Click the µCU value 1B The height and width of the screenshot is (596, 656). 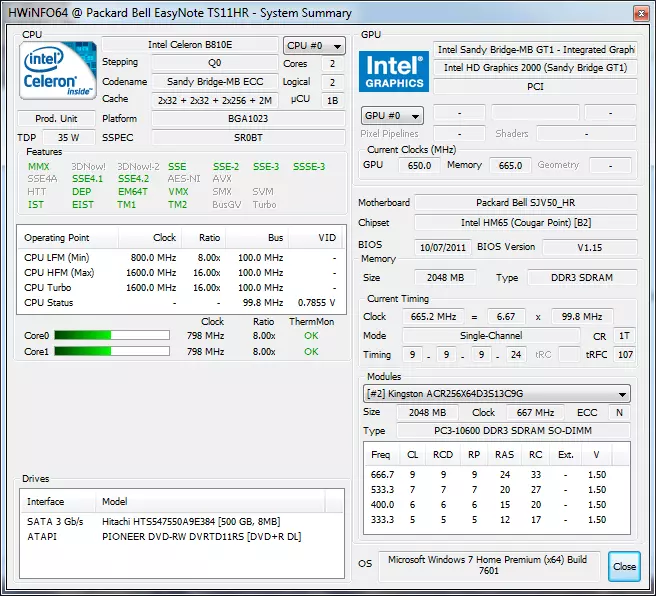pos(332,100)
